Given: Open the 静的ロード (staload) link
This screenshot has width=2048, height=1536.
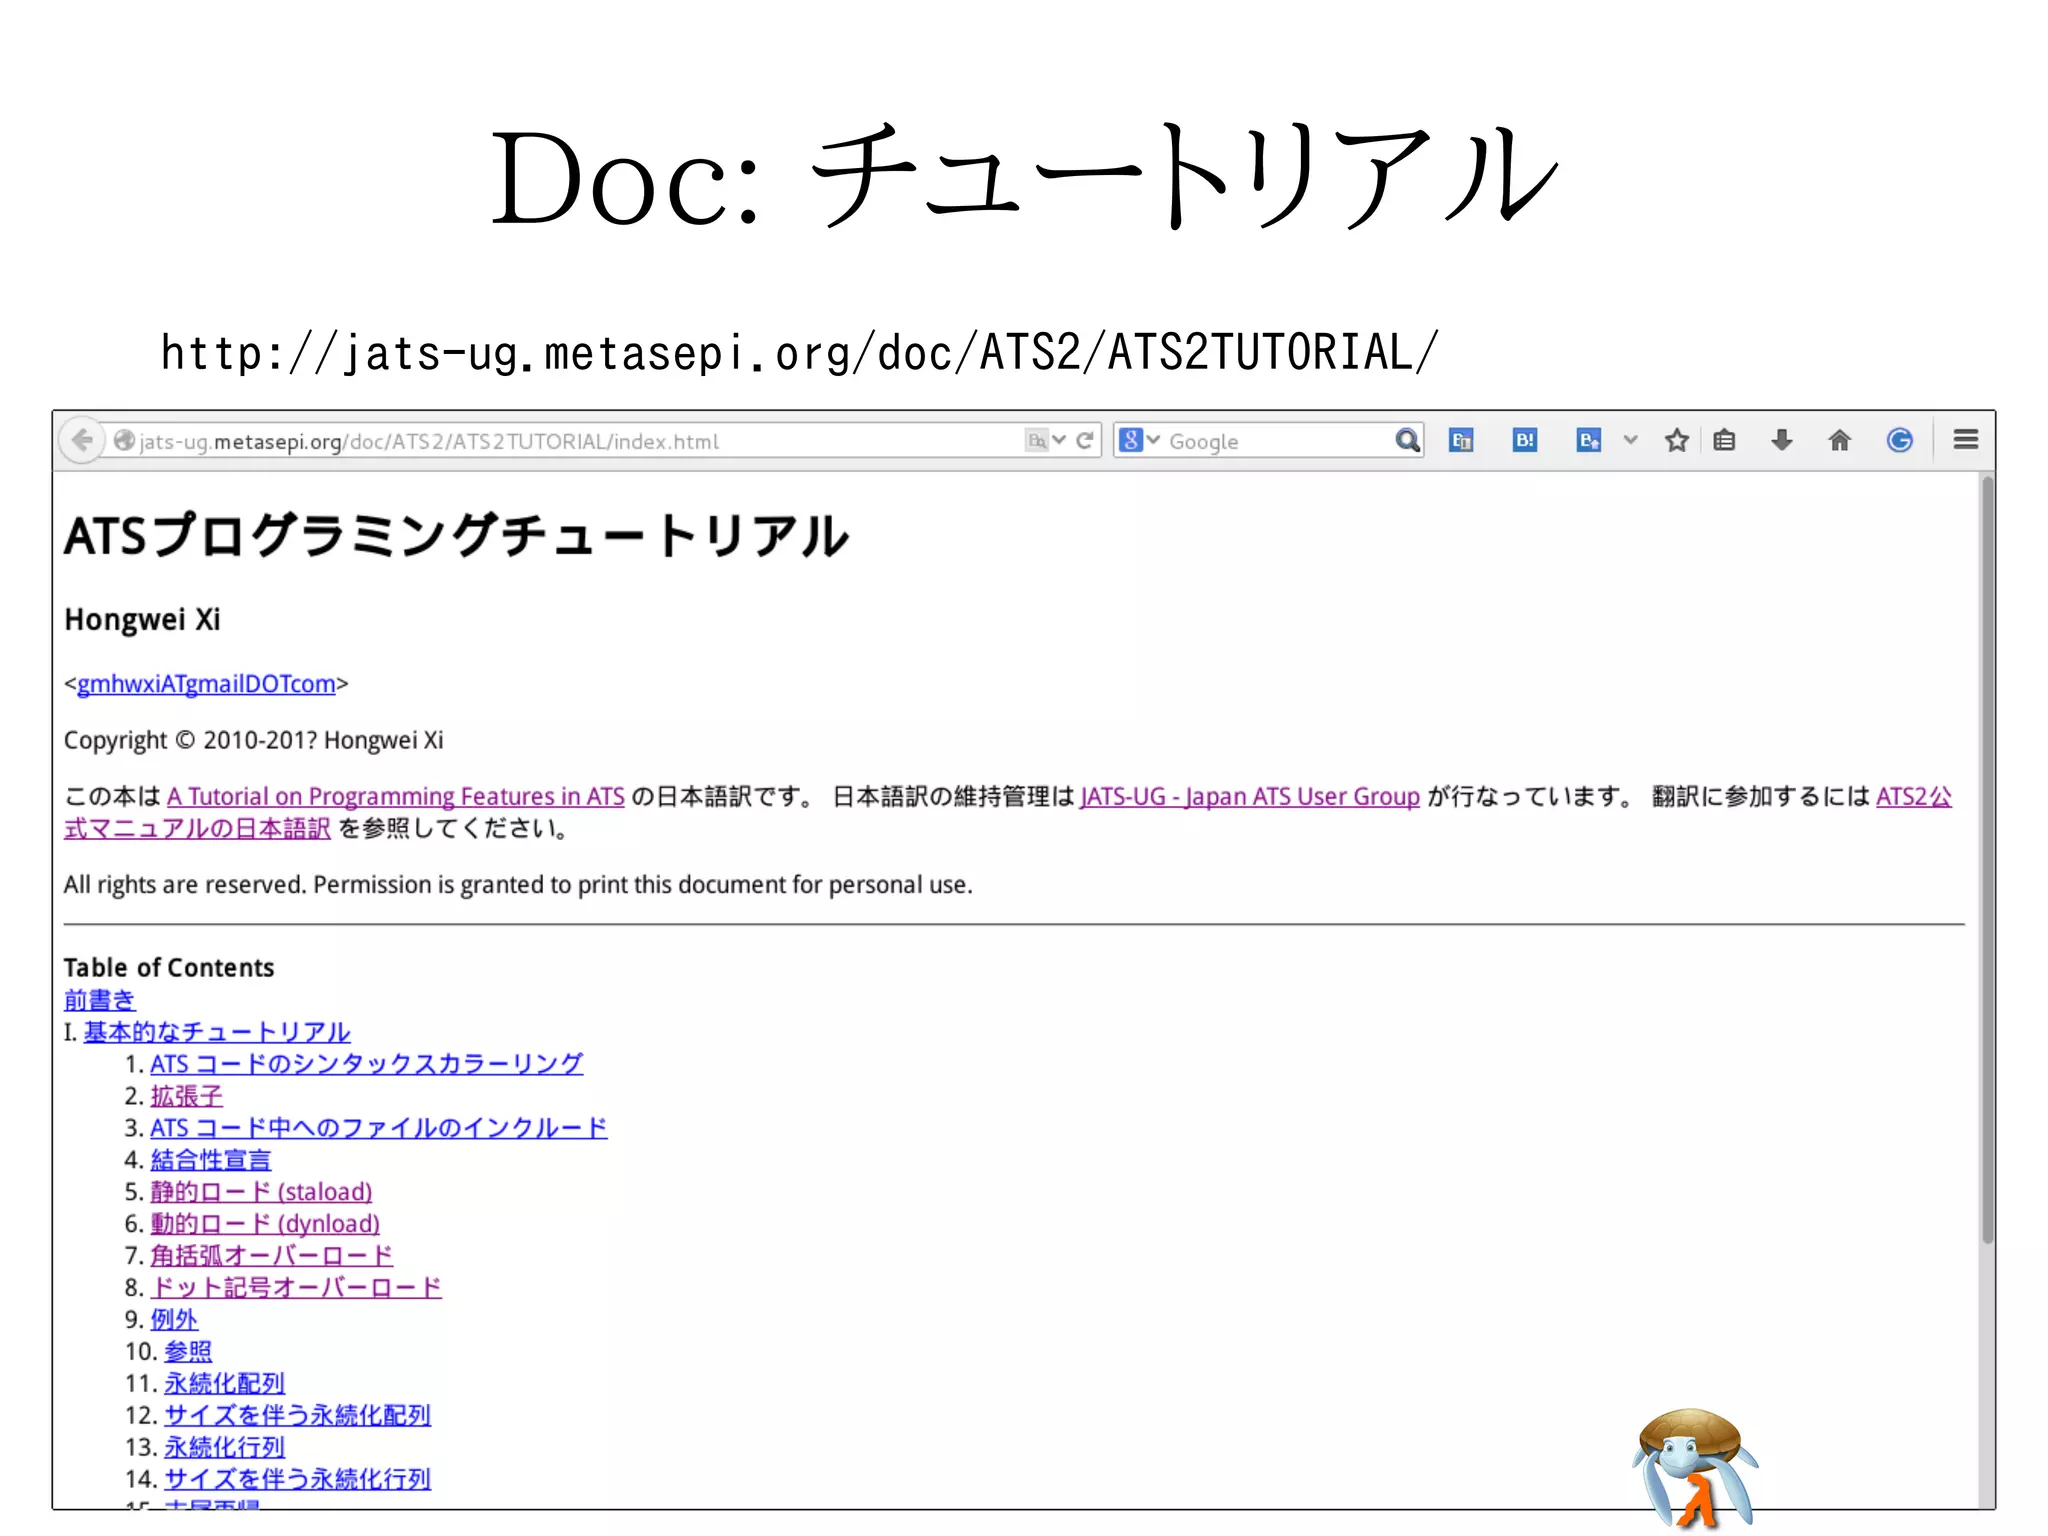Looking at the screenshot, I should [x=262, y=1192].
